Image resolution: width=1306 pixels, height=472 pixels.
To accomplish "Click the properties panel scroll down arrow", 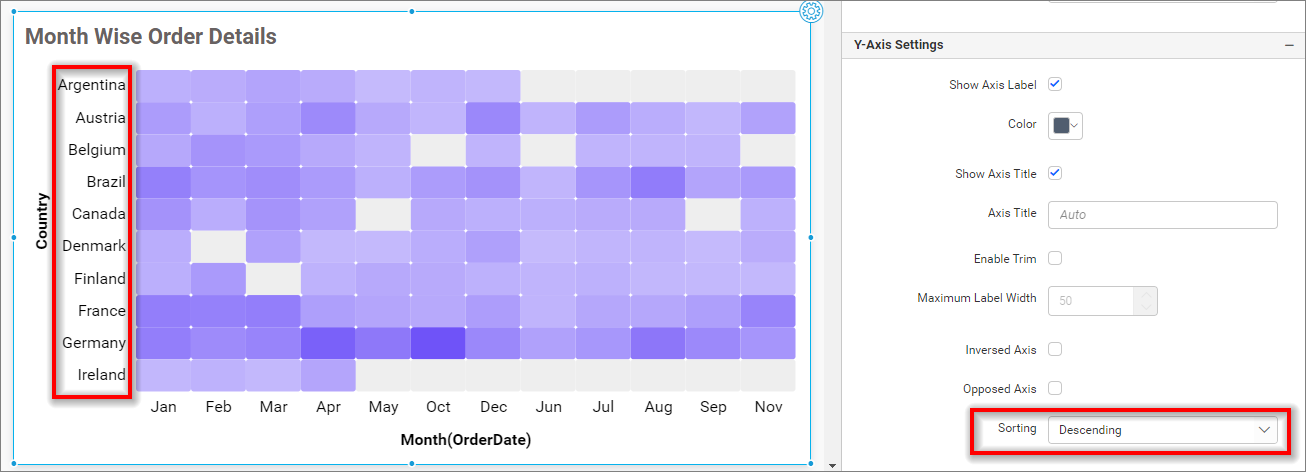I will click(x=832, y=465).
